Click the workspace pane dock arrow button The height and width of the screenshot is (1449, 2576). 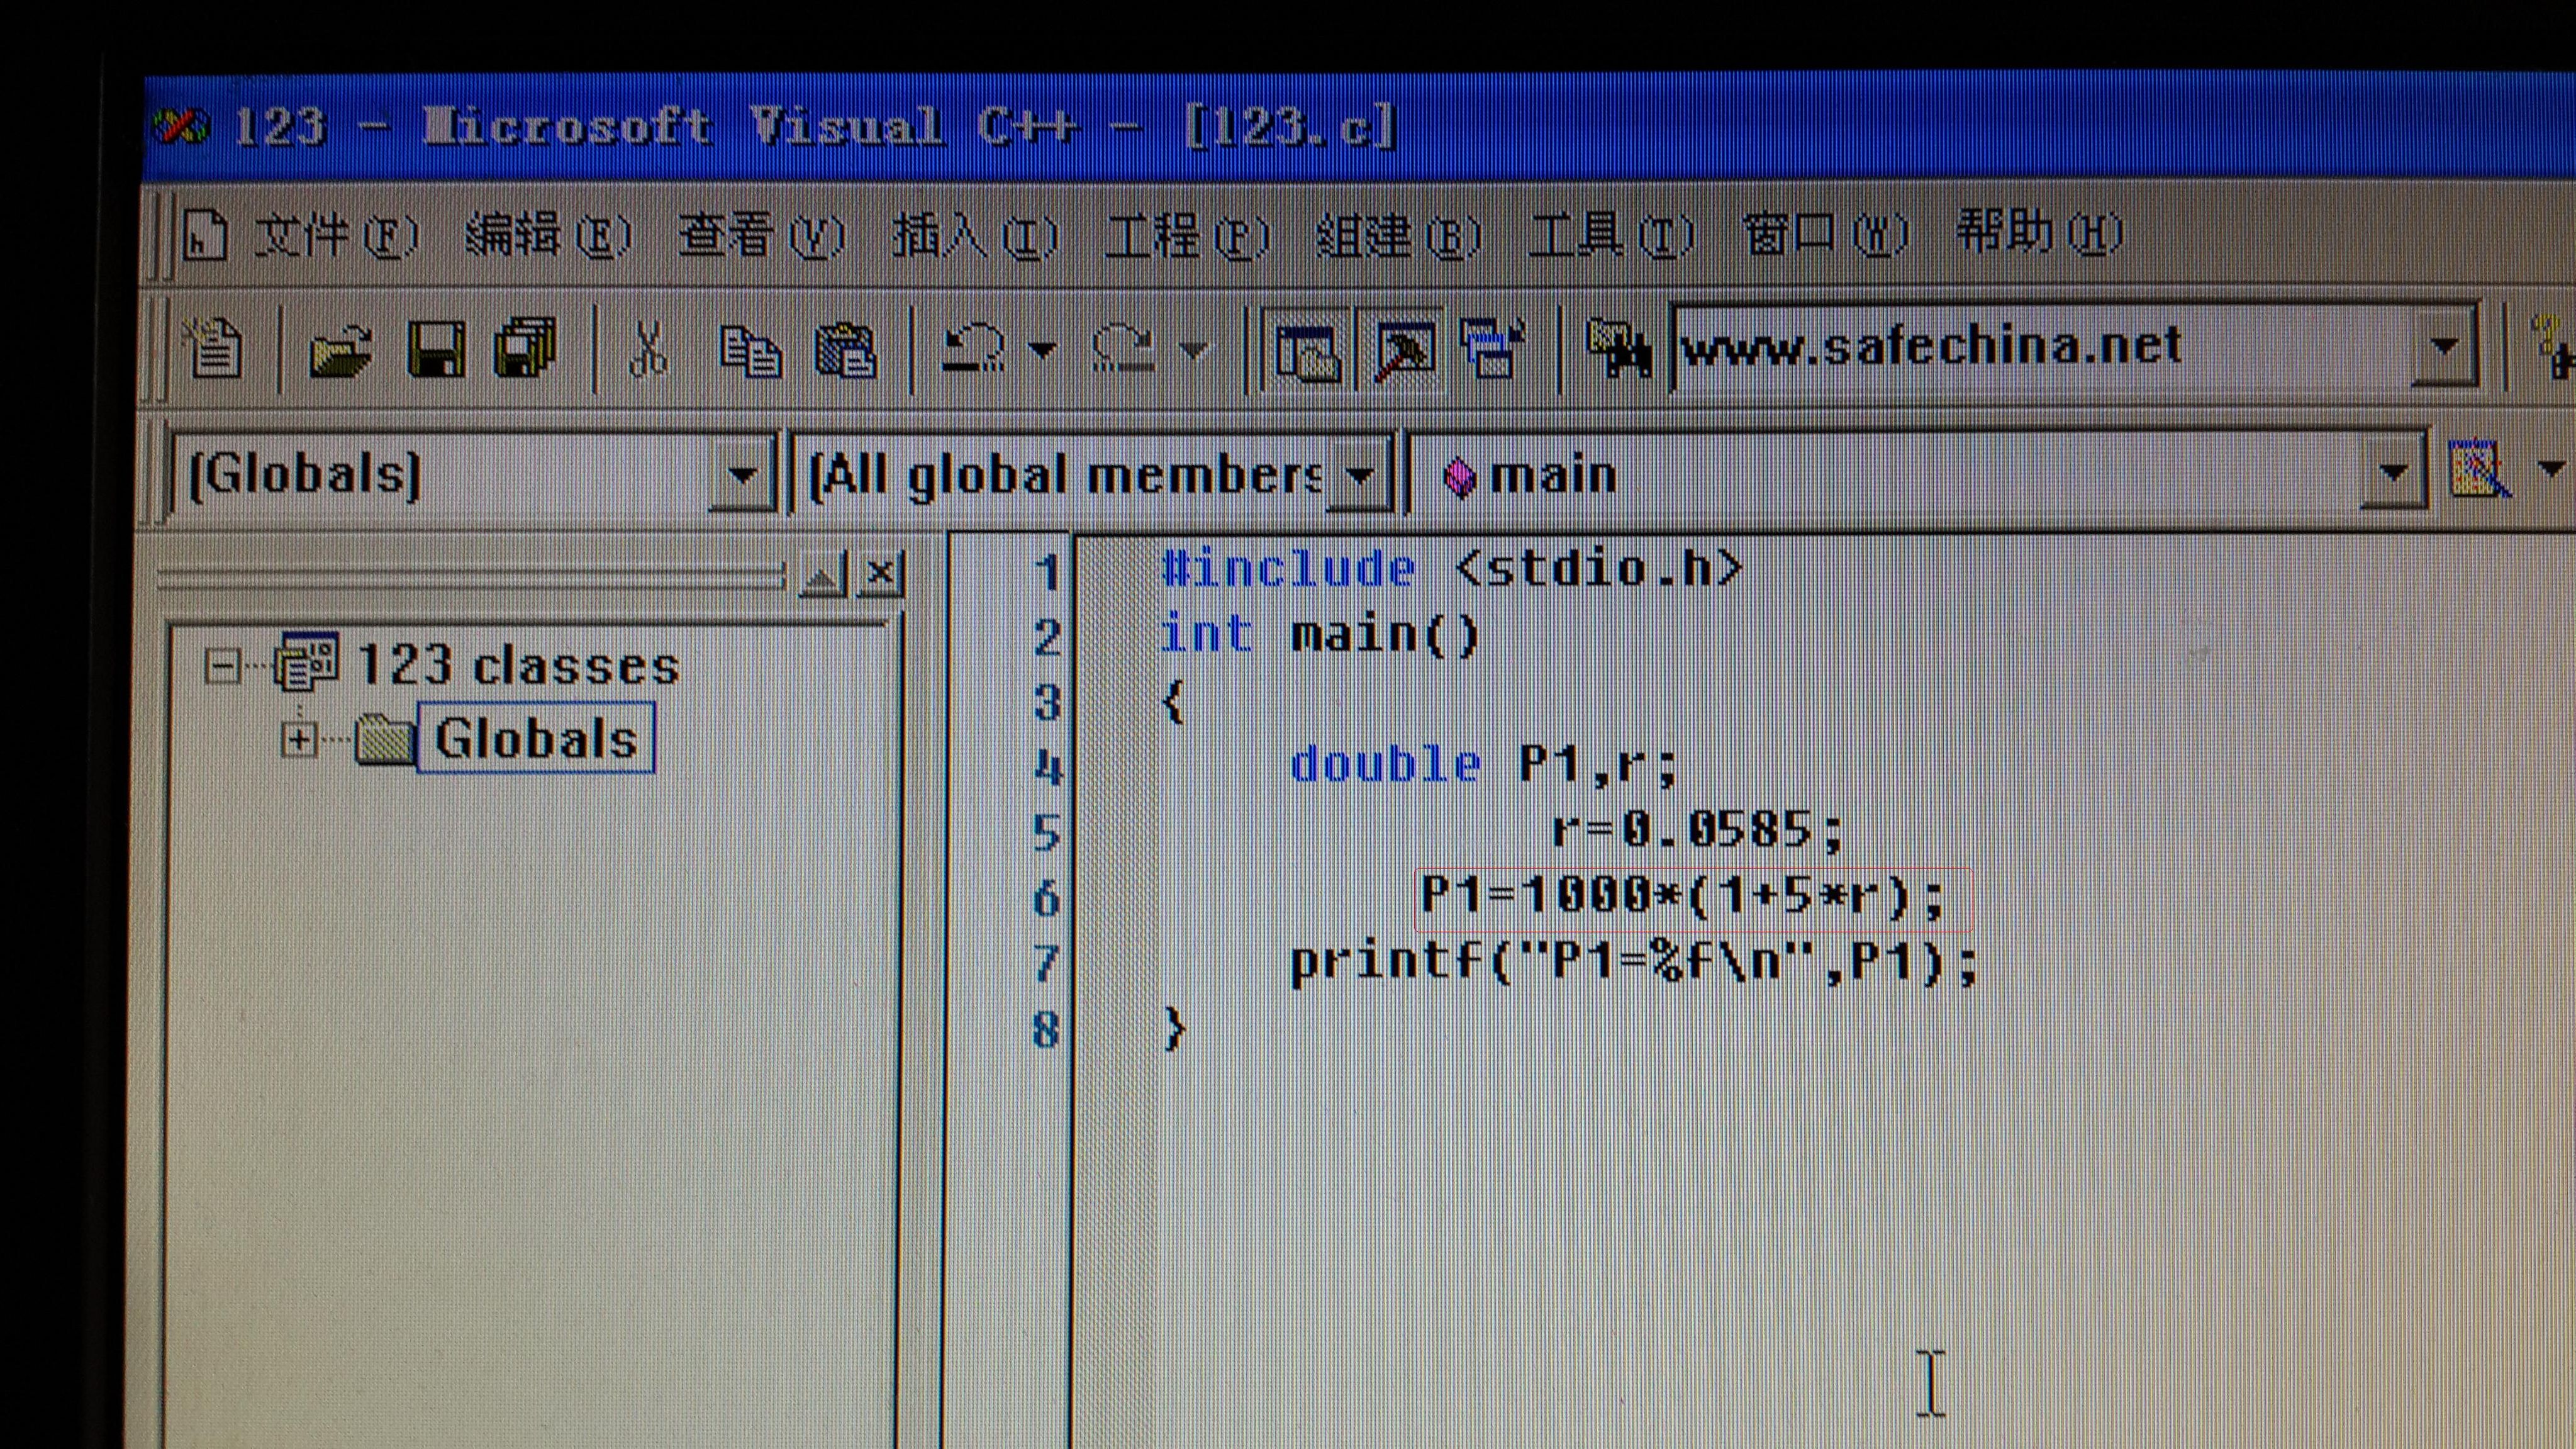tap(823, 575)
